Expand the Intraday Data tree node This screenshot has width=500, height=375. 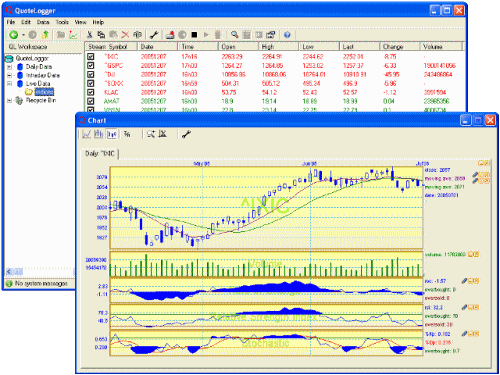pos(10,75)
